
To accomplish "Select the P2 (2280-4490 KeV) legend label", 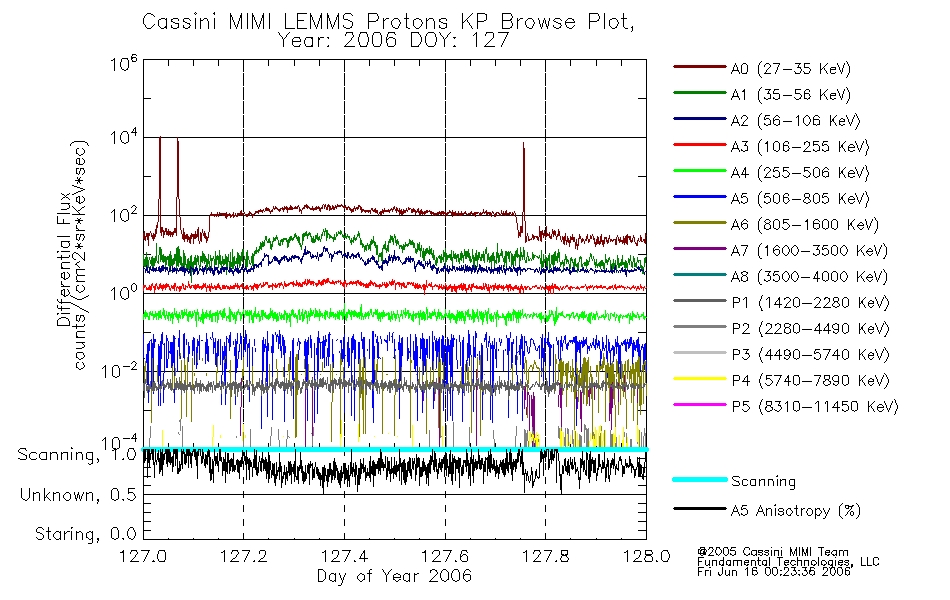I will 810,329.
